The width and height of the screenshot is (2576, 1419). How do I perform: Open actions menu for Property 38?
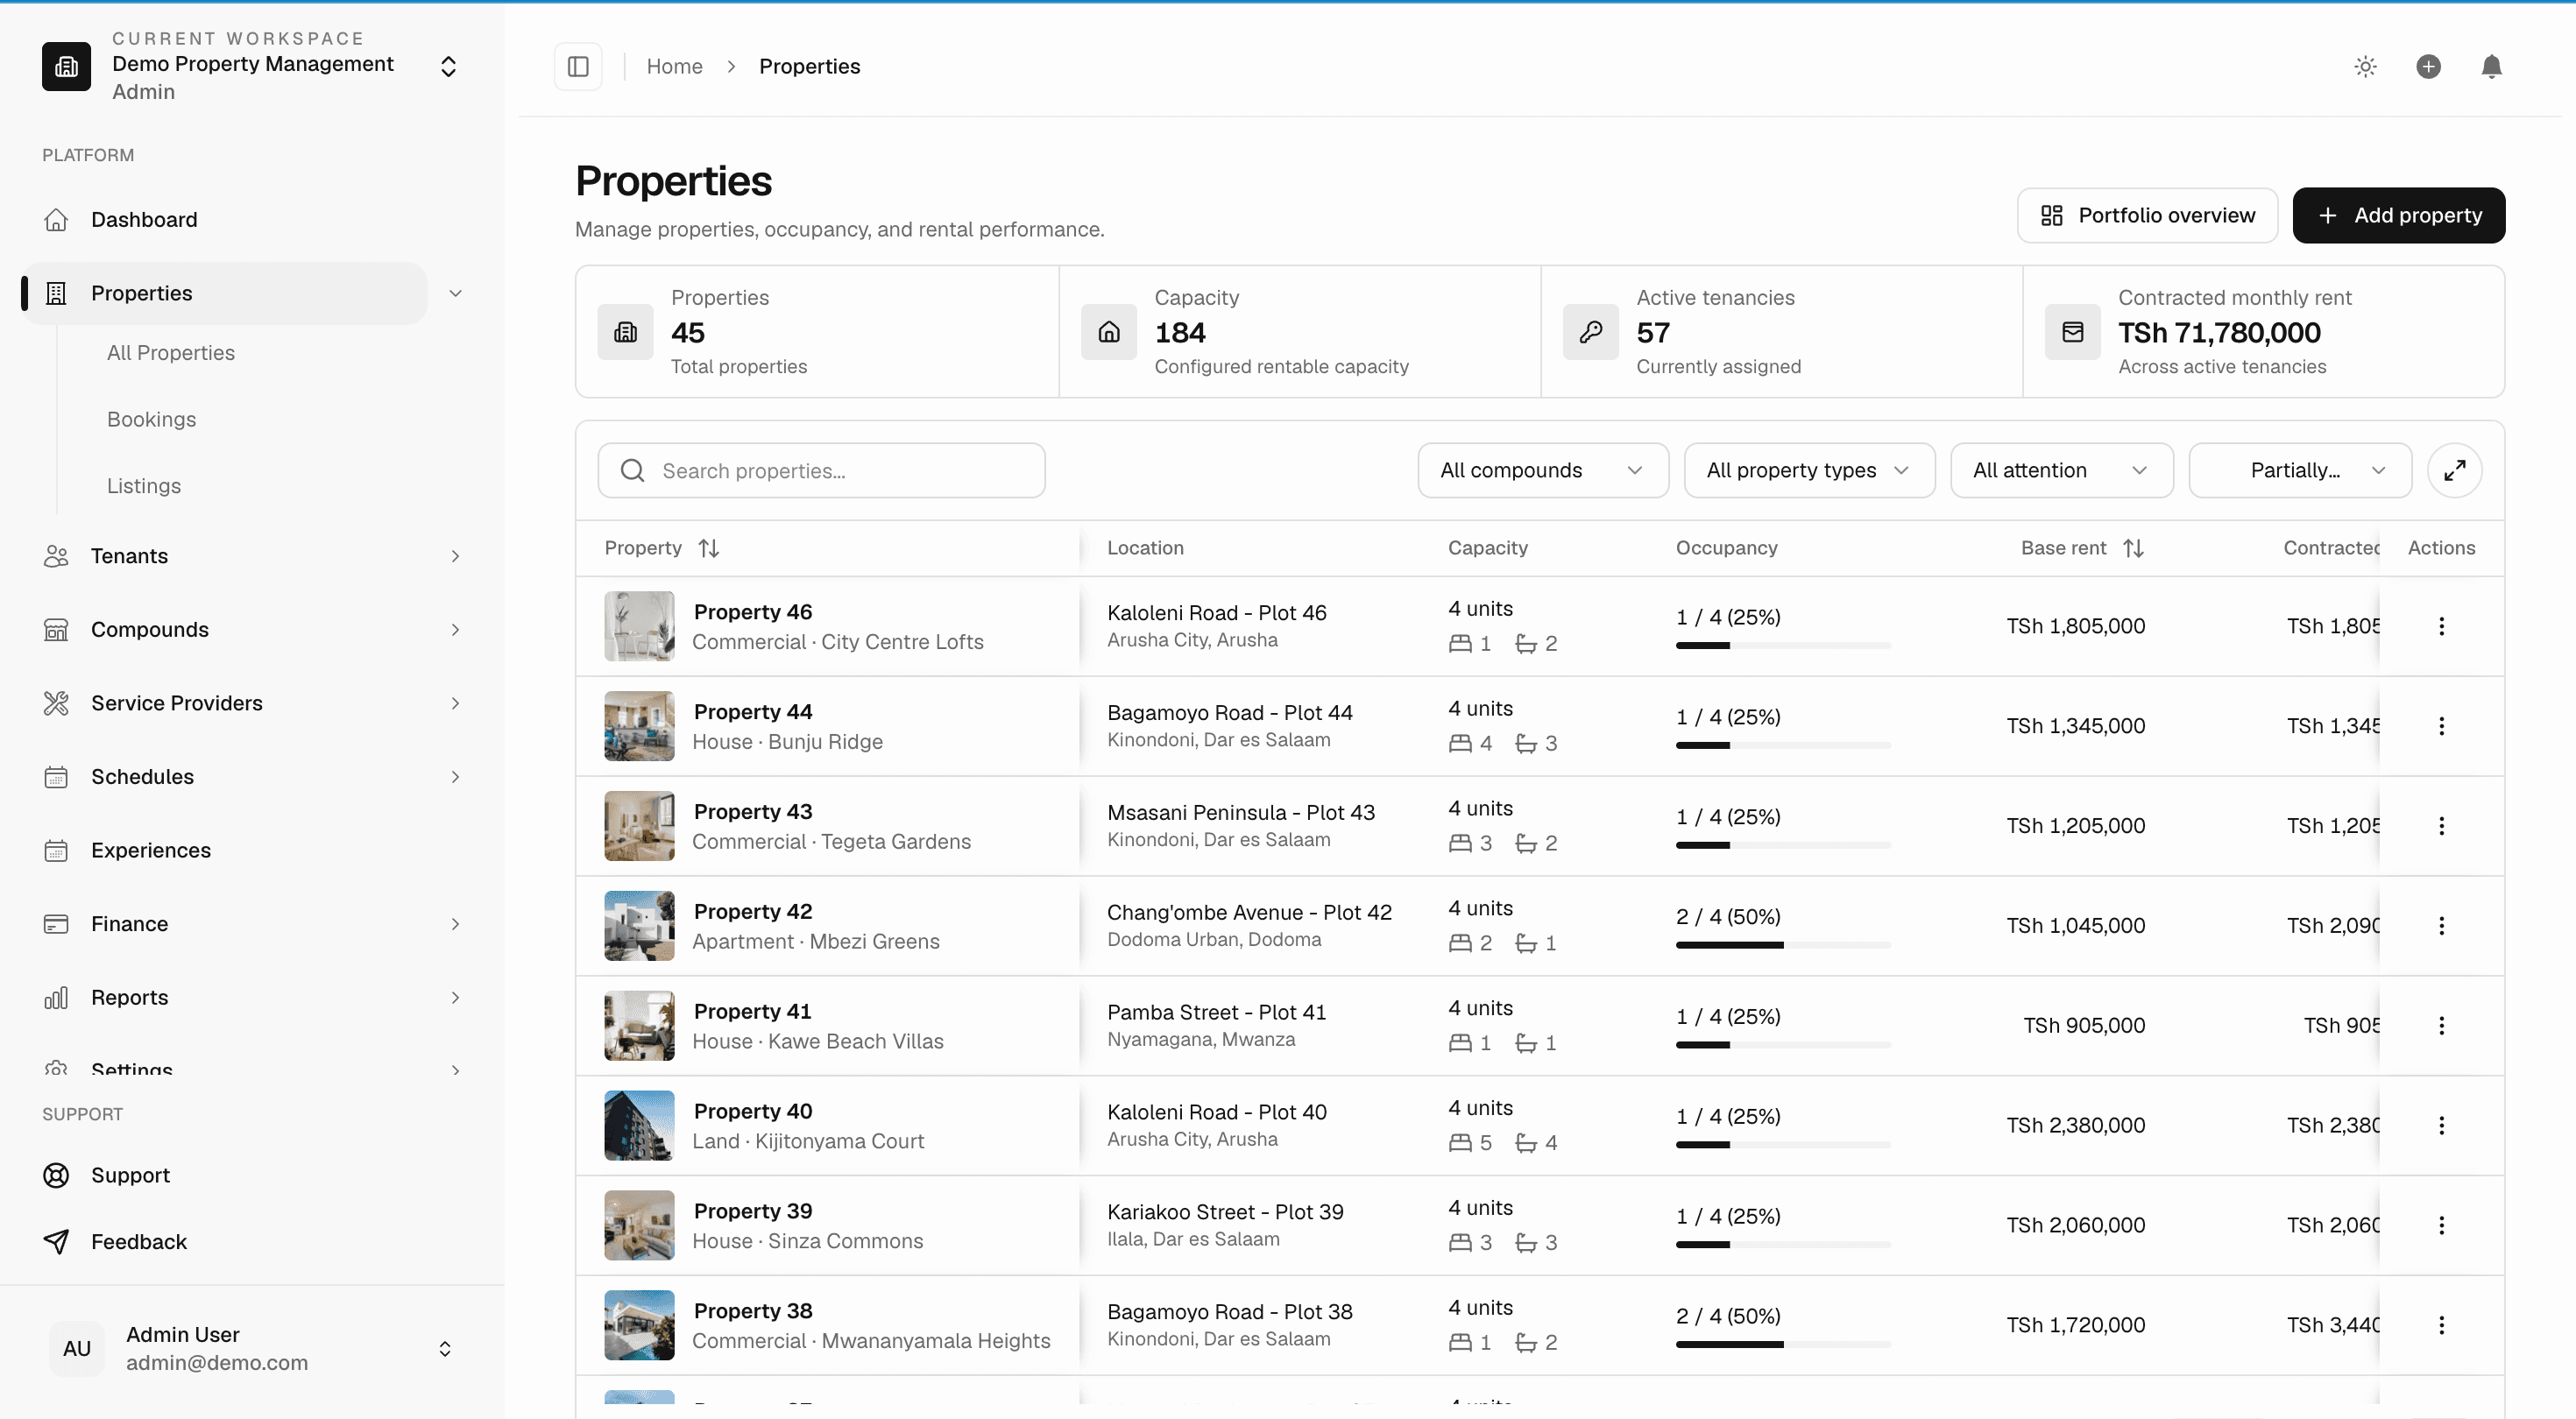[2441, 1325]
